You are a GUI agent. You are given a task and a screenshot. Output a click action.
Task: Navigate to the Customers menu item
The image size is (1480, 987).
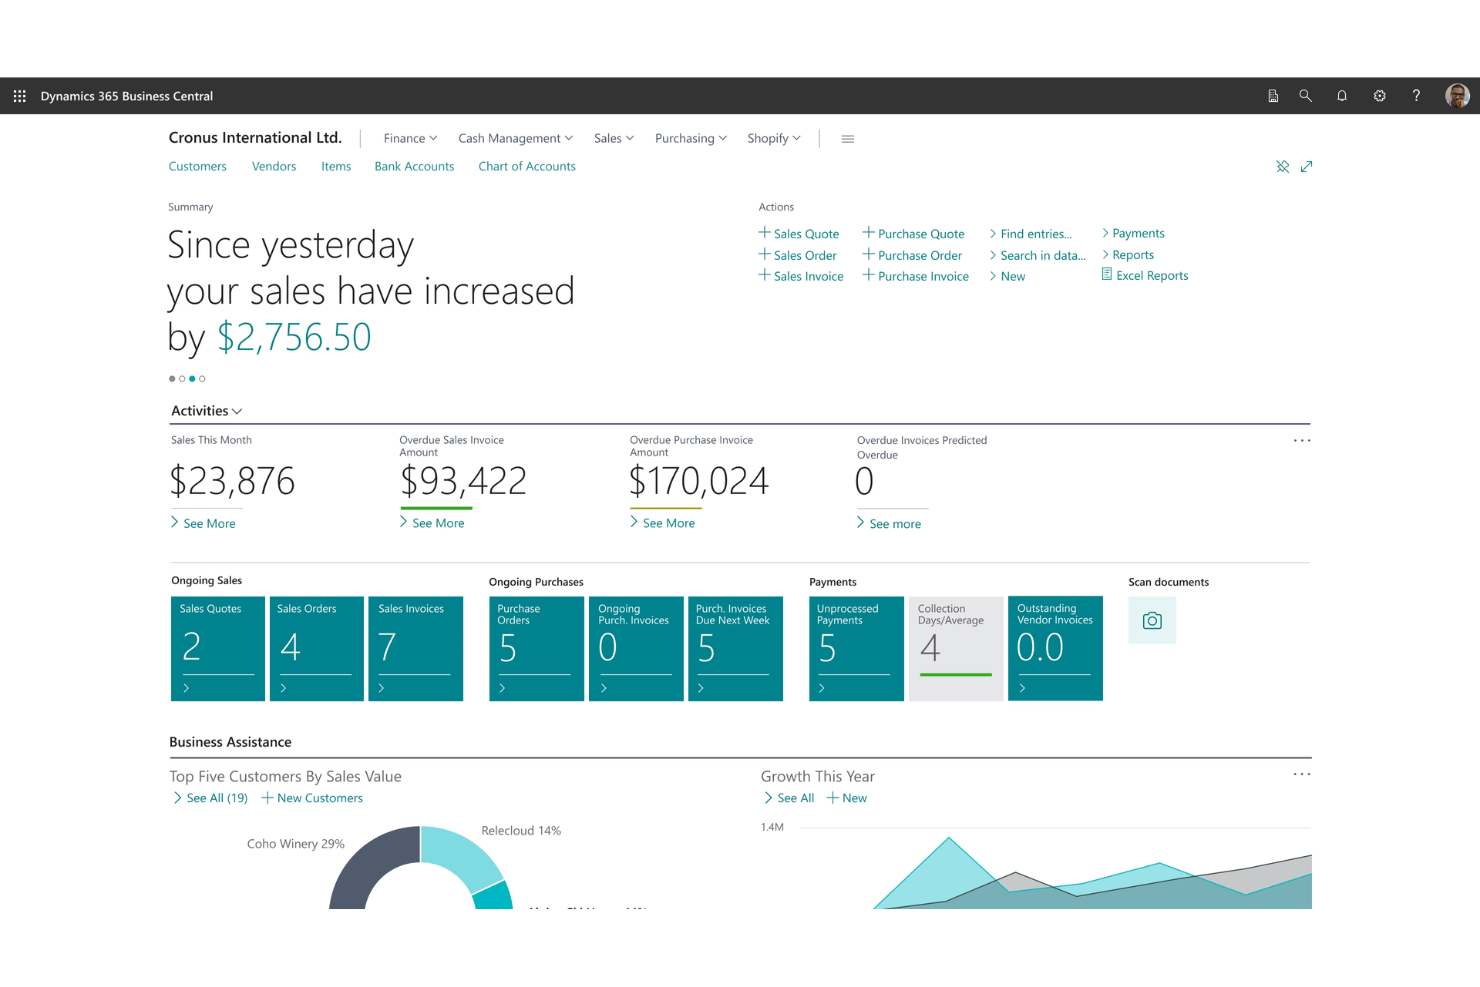tap(197, 166)
